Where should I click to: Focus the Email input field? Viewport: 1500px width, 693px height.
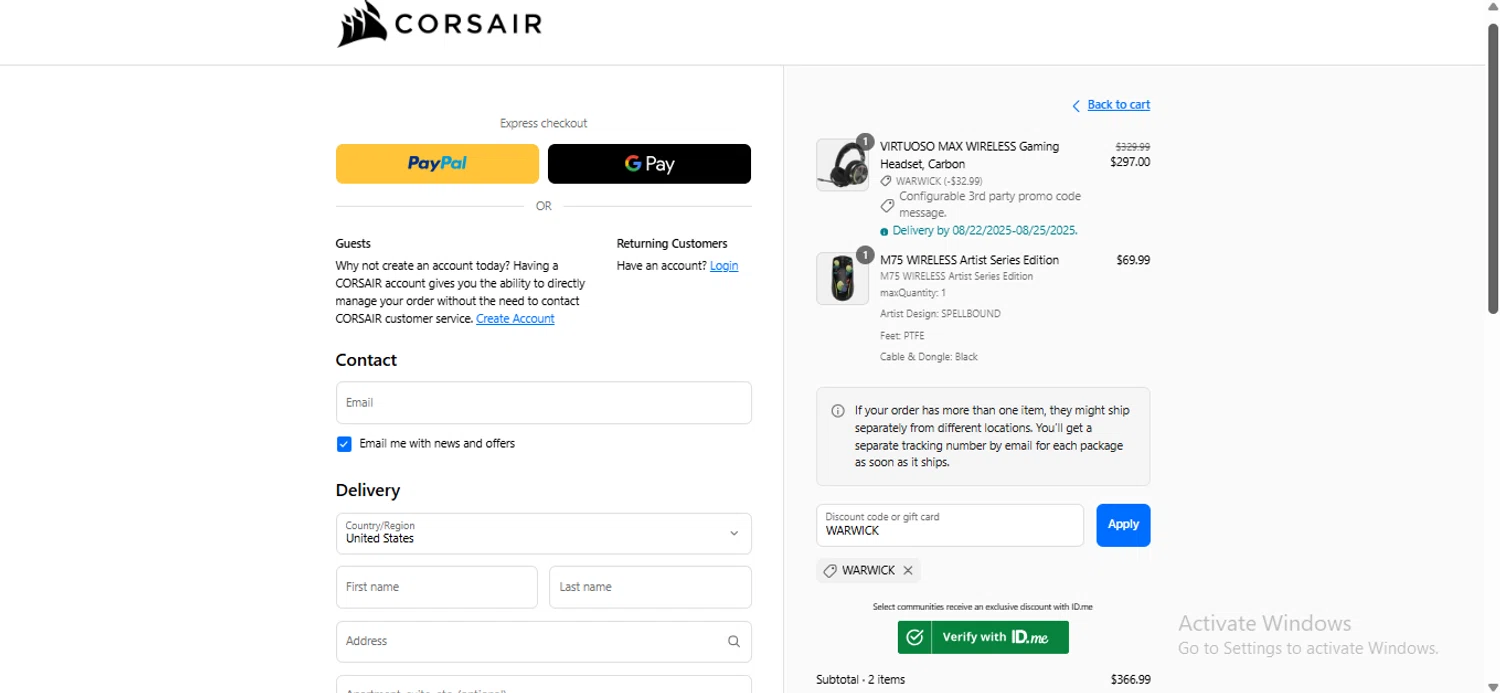click(544, 403)
